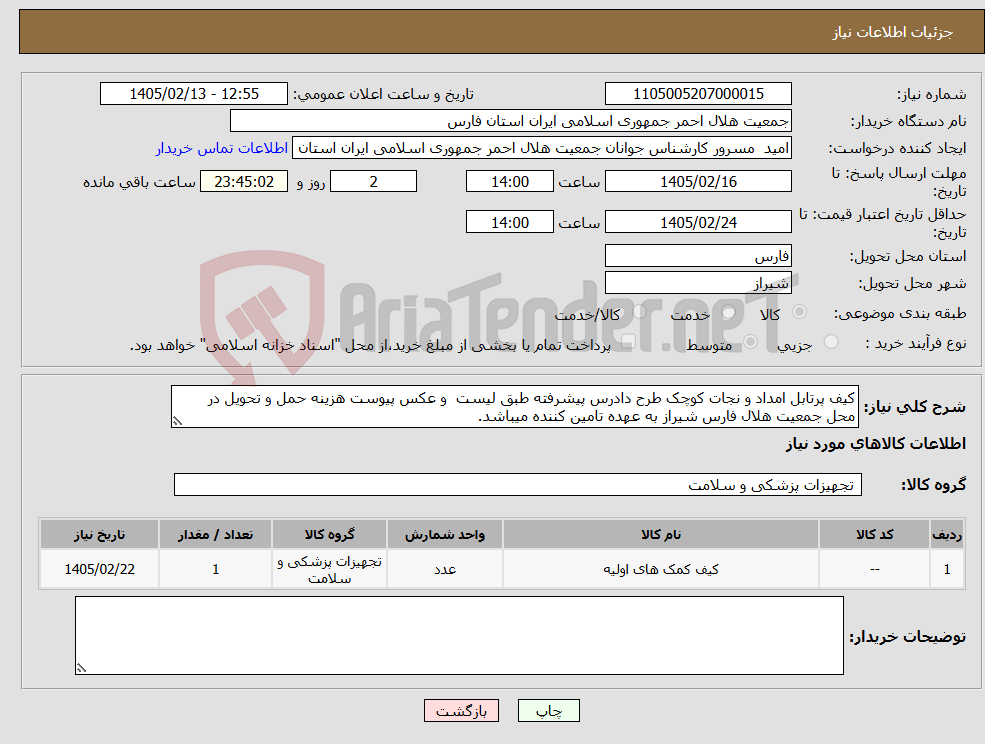The image size is (985, 744).
Task: Click the description text area resize handle
Action: (177, 422)
